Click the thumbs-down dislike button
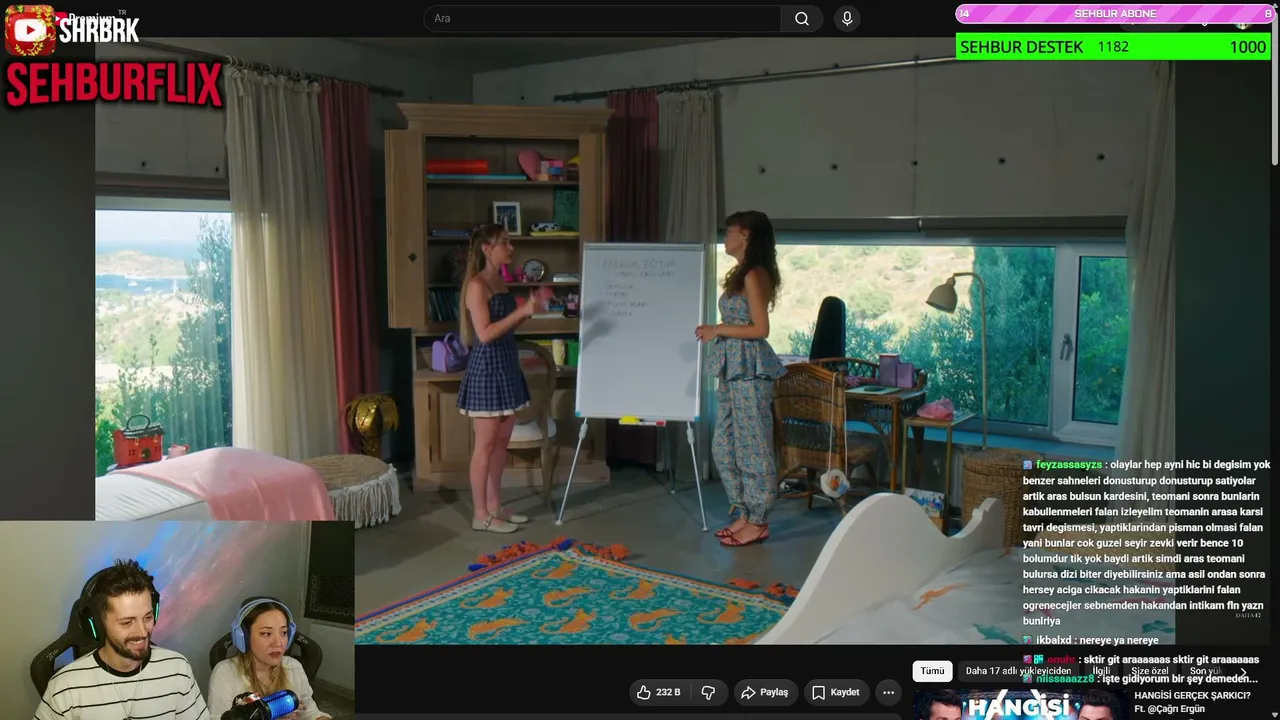The width and height of the screenshot is (1280, 720). [708, 692]
